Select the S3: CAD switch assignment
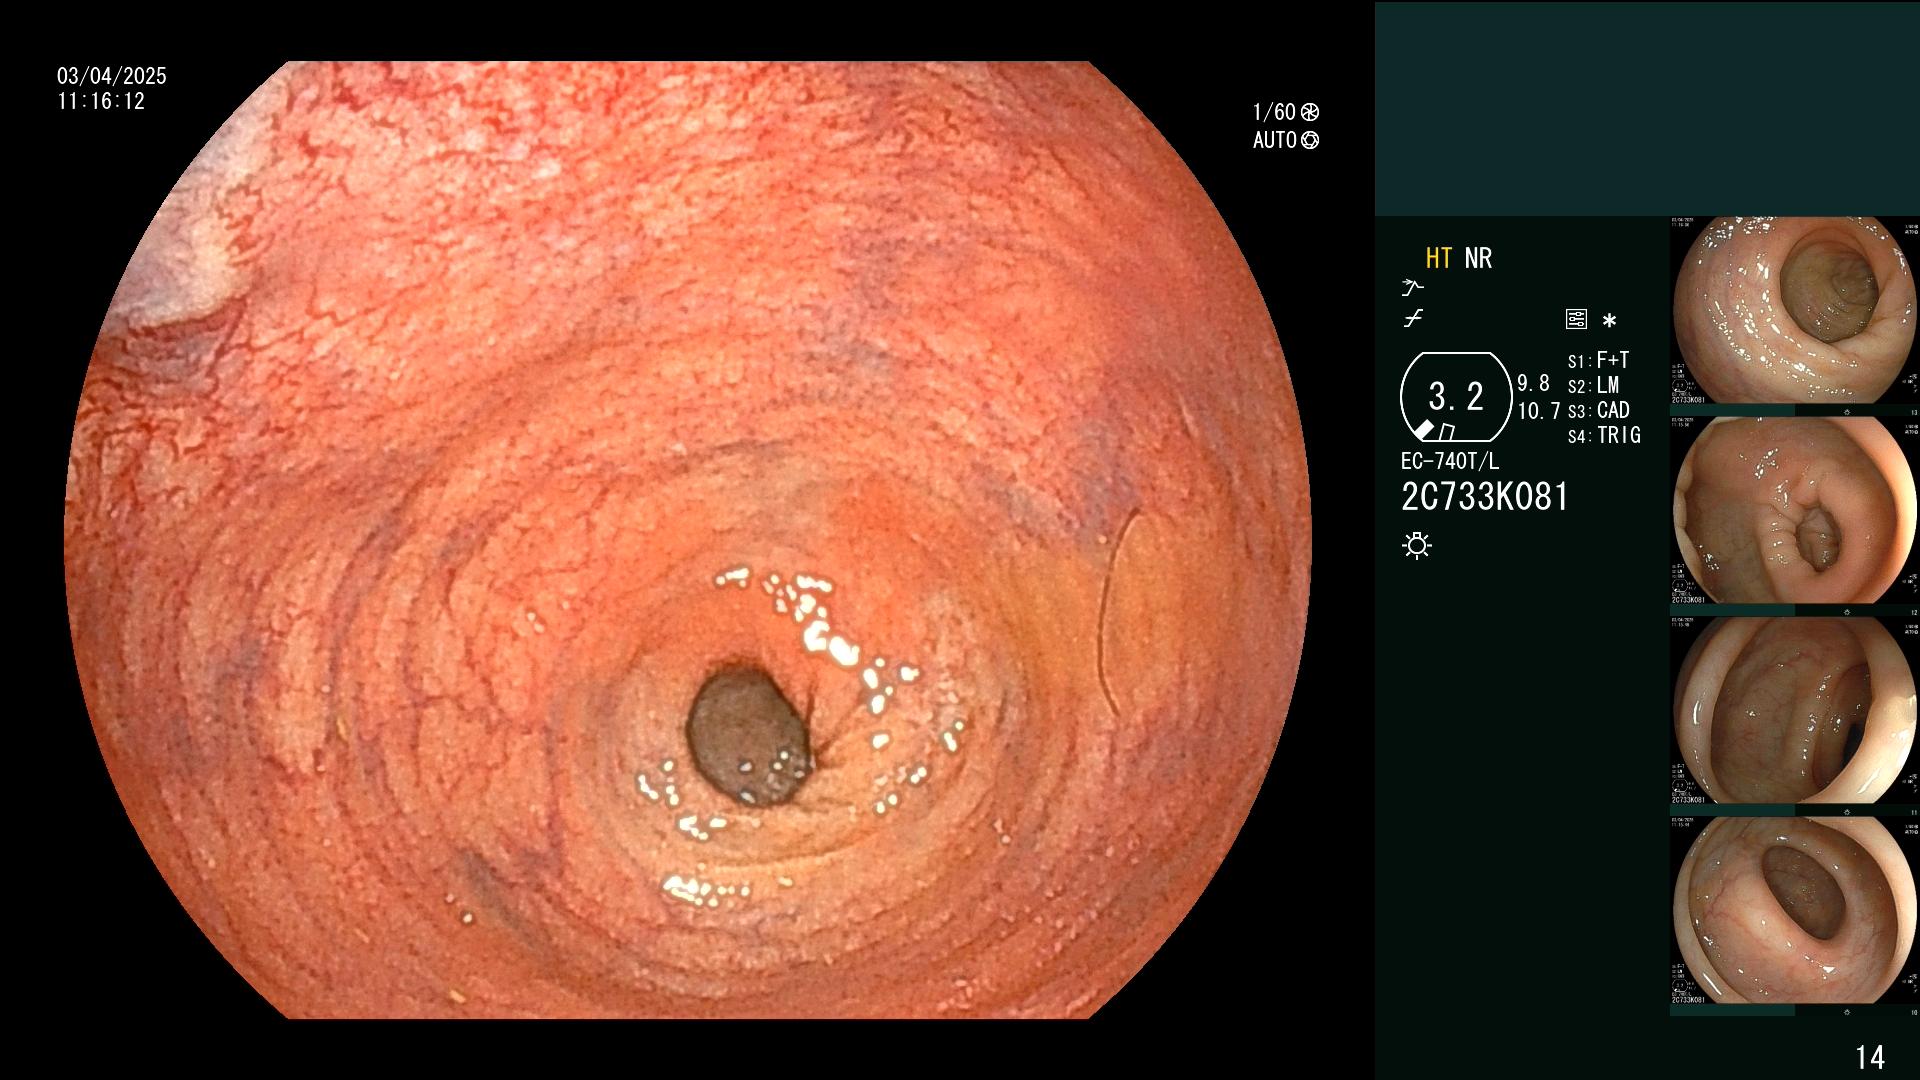This screenshot has height=1080, width=1920. click(1598, 410)
